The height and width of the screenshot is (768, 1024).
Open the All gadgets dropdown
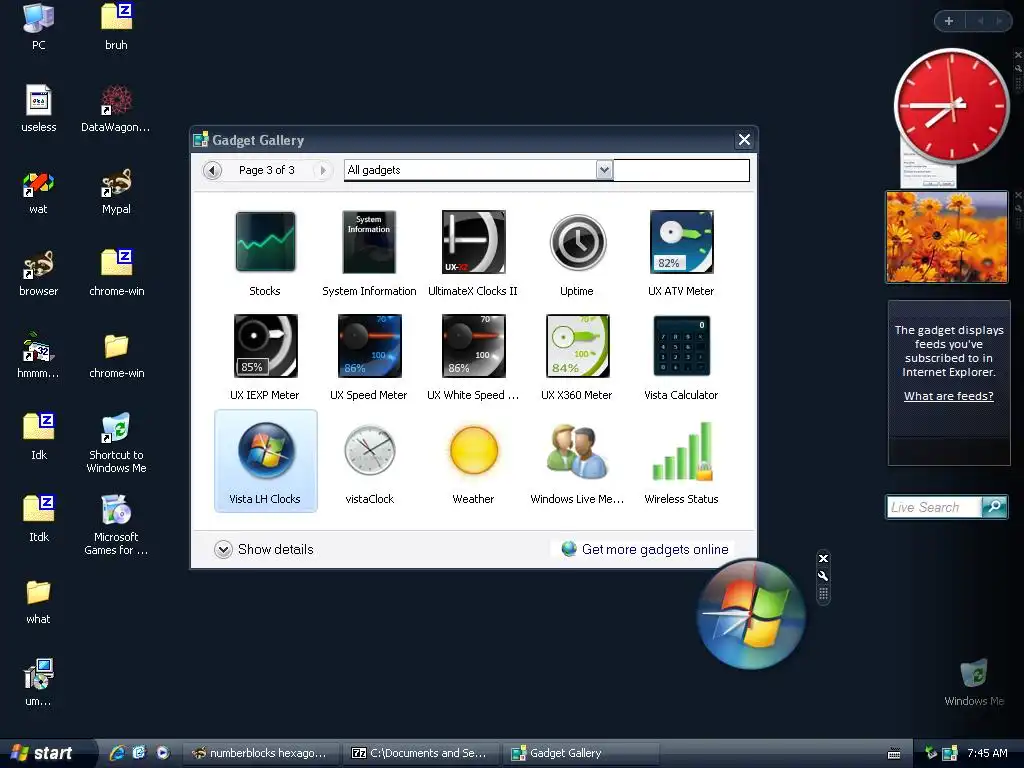coord(604,170)
